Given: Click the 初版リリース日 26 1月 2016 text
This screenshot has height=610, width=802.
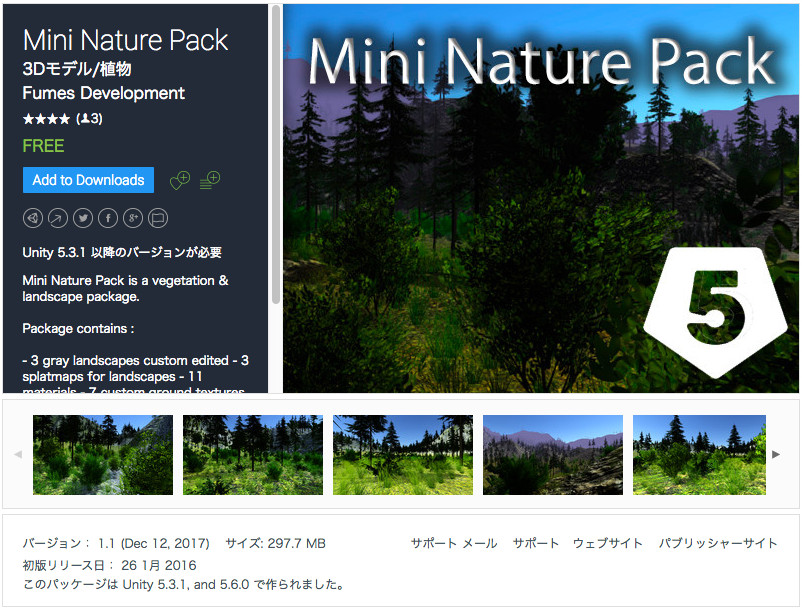Looking at the screenshot, I should coord(109,565).
